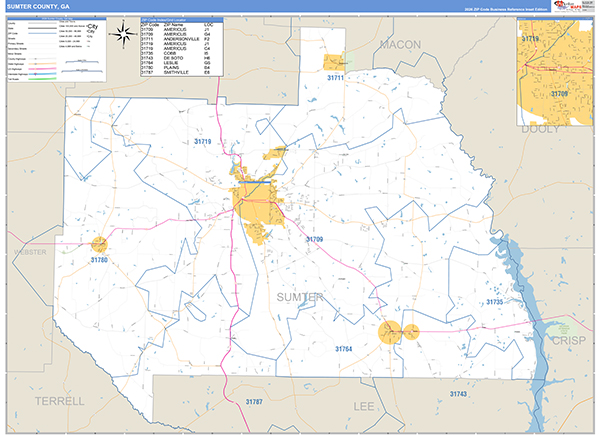The image size is (600, 435).
Task: Click the Andersonville orange city area
Action: tap(334, 62)
